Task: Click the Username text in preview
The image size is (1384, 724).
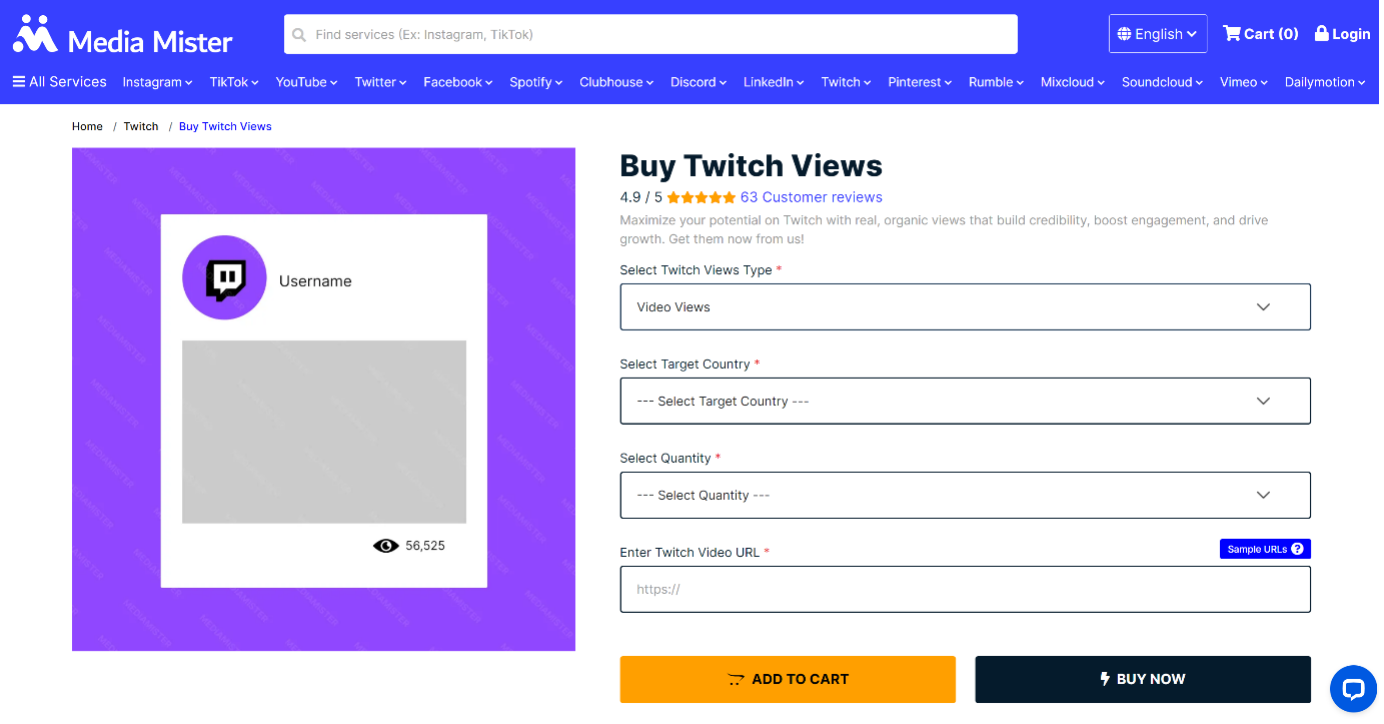Action: 315,281
